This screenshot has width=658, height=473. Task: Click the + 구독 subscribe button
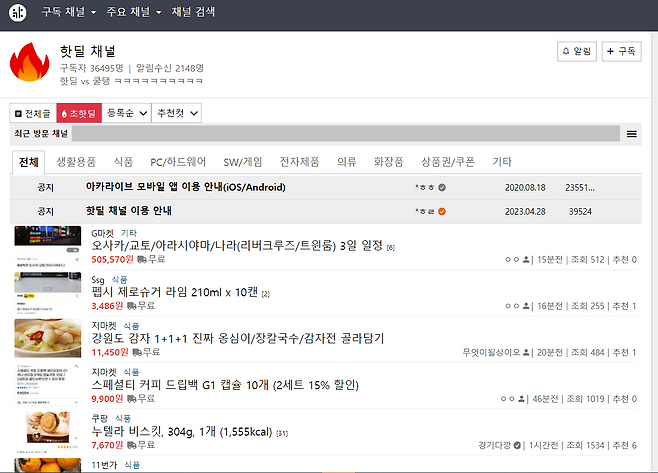[622, 52]
